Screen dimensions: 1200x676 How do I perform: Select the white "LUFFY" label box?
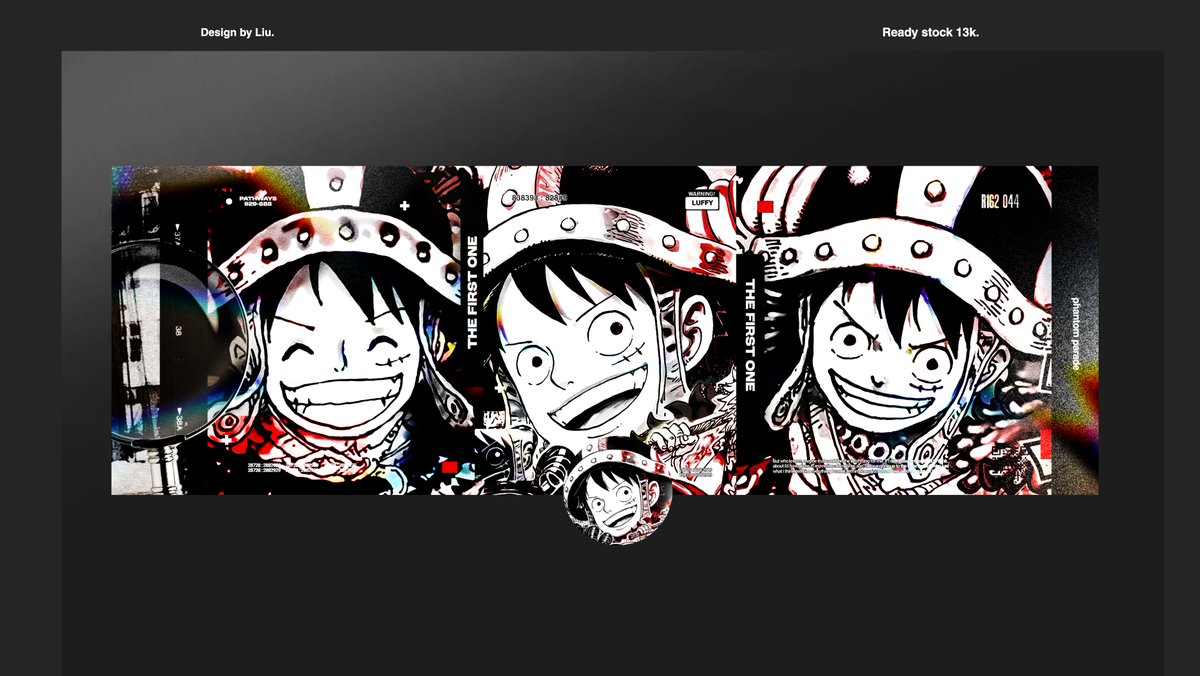701,202
